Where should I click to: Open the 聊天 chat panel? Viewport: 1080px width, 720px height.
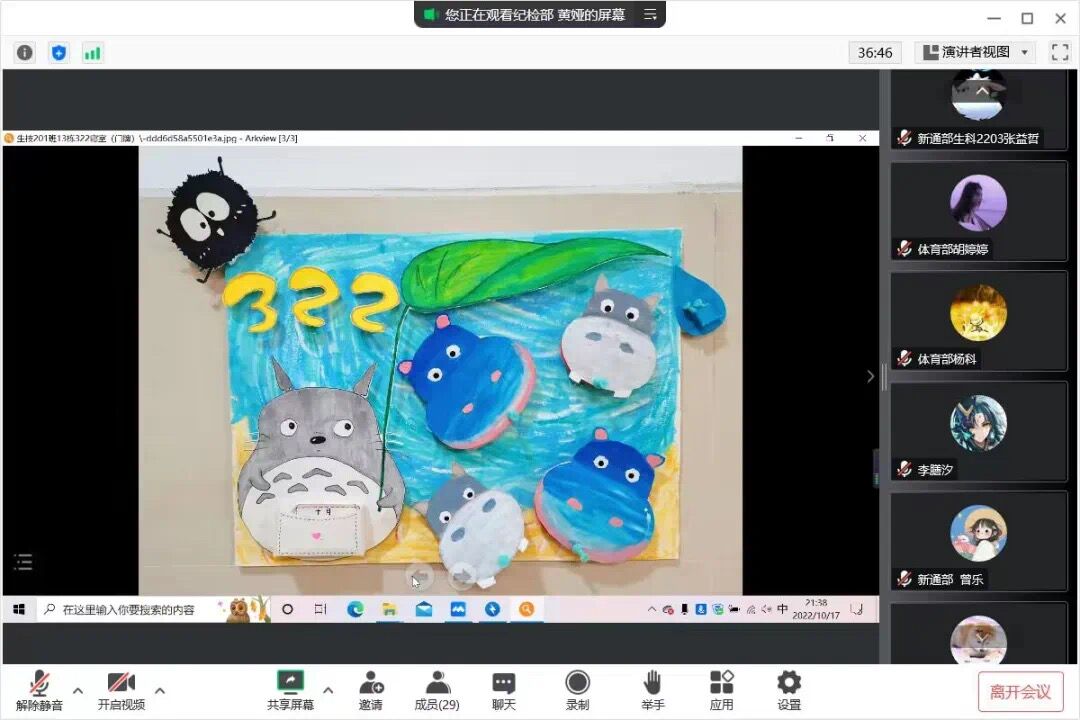tap(503, 690)
